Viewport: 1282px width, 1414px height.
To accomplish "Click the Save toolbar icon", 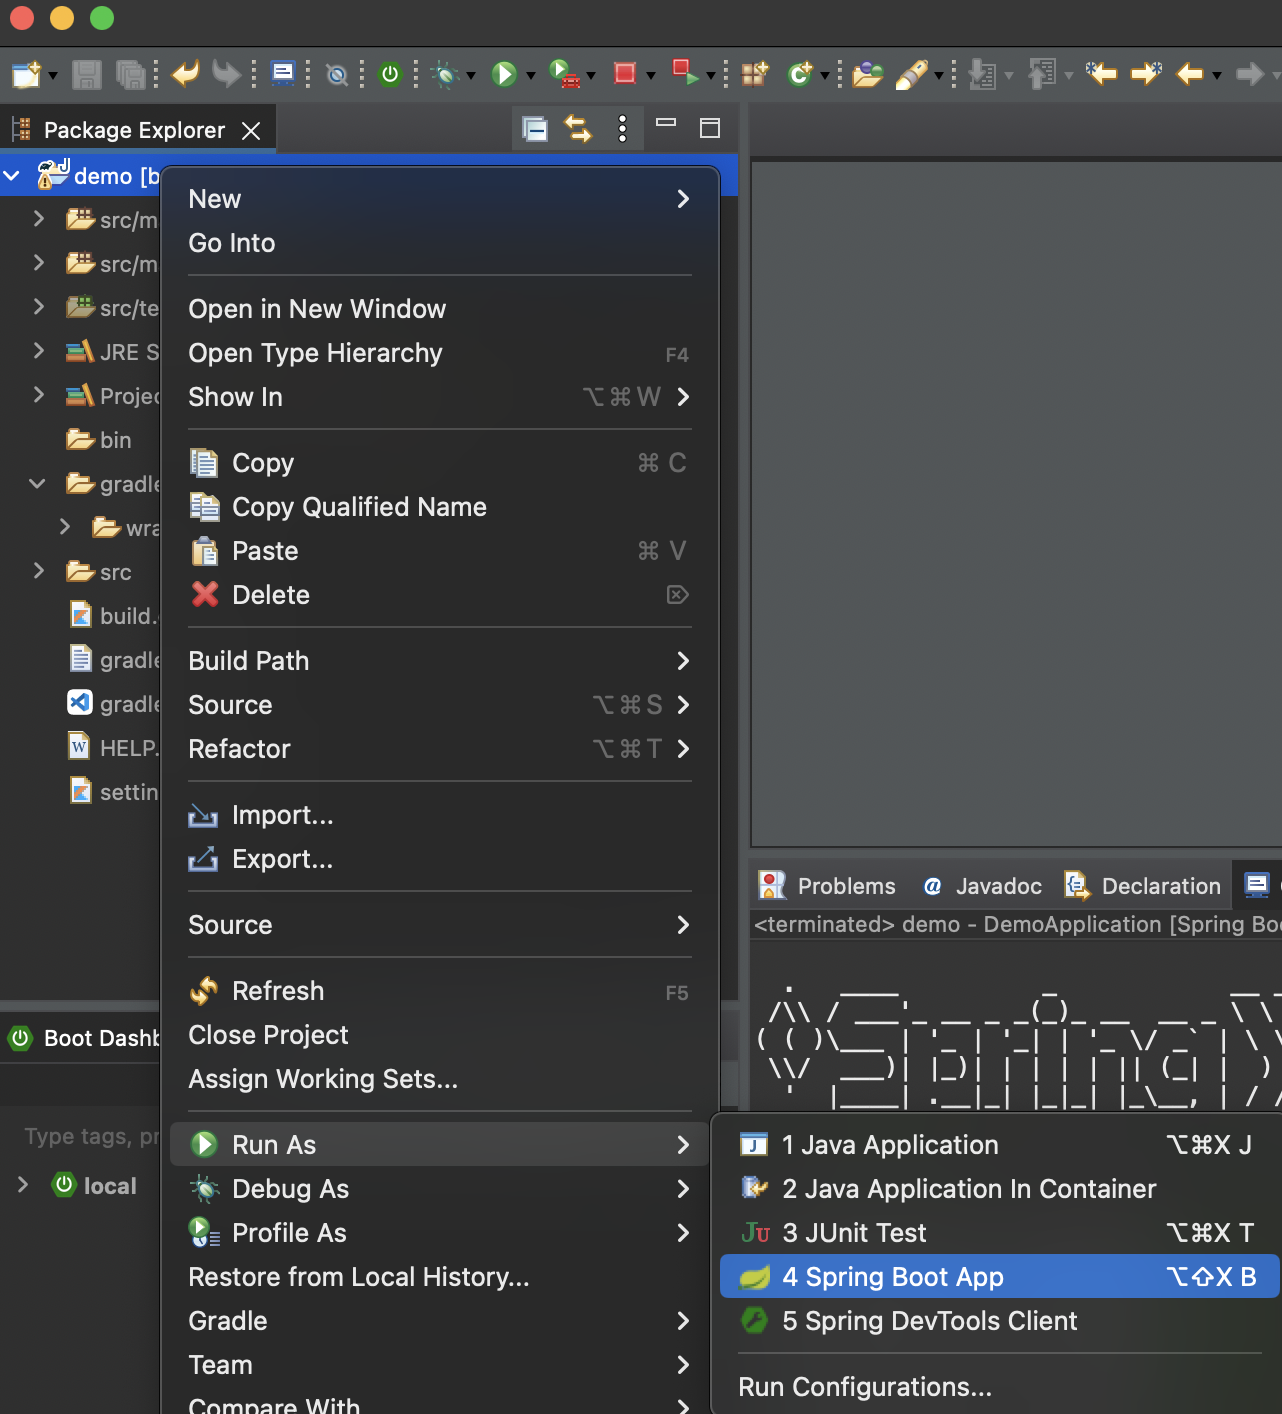I will pos(87,74).
